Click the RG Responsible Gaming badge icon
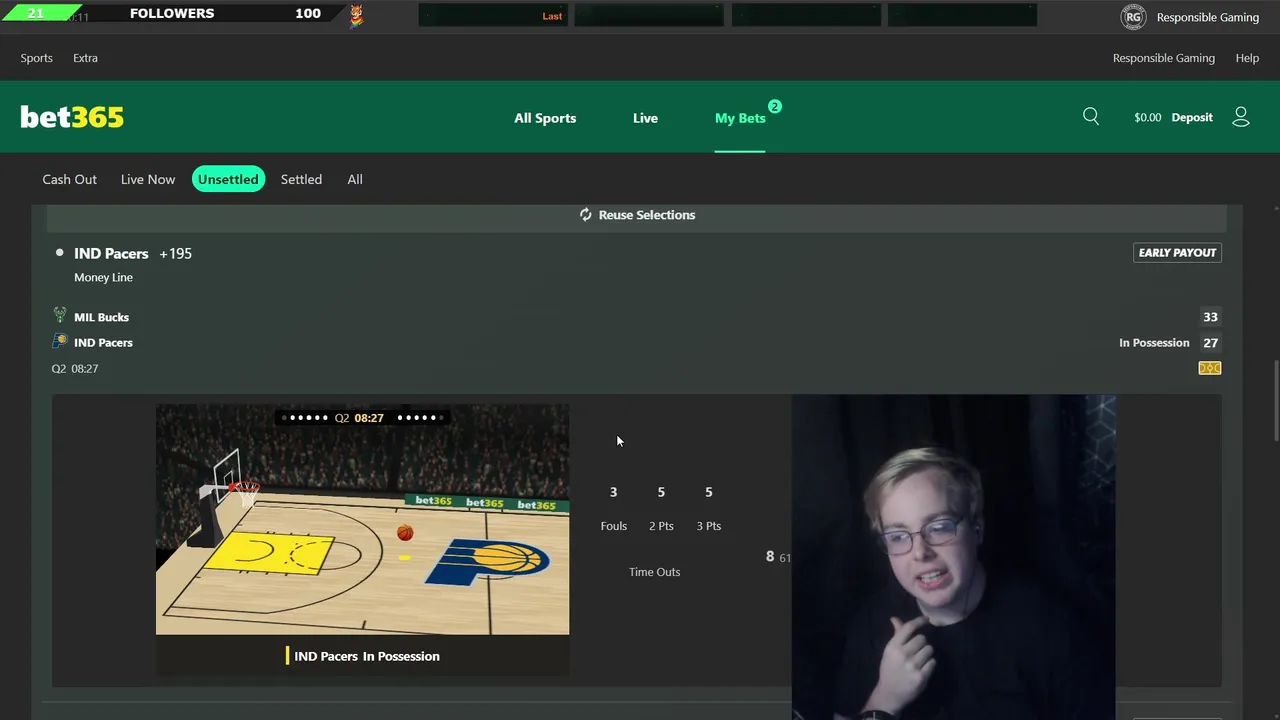Screen dimensions: 1280x720 pyautogui.click(x=1133, y=17)
